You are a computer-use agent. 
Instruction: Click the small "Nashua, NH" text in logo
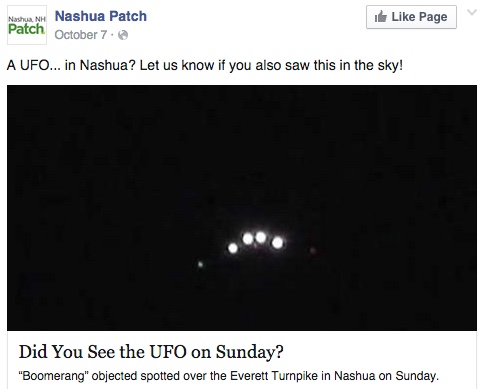pyautogui.click(x=27, y=19)
